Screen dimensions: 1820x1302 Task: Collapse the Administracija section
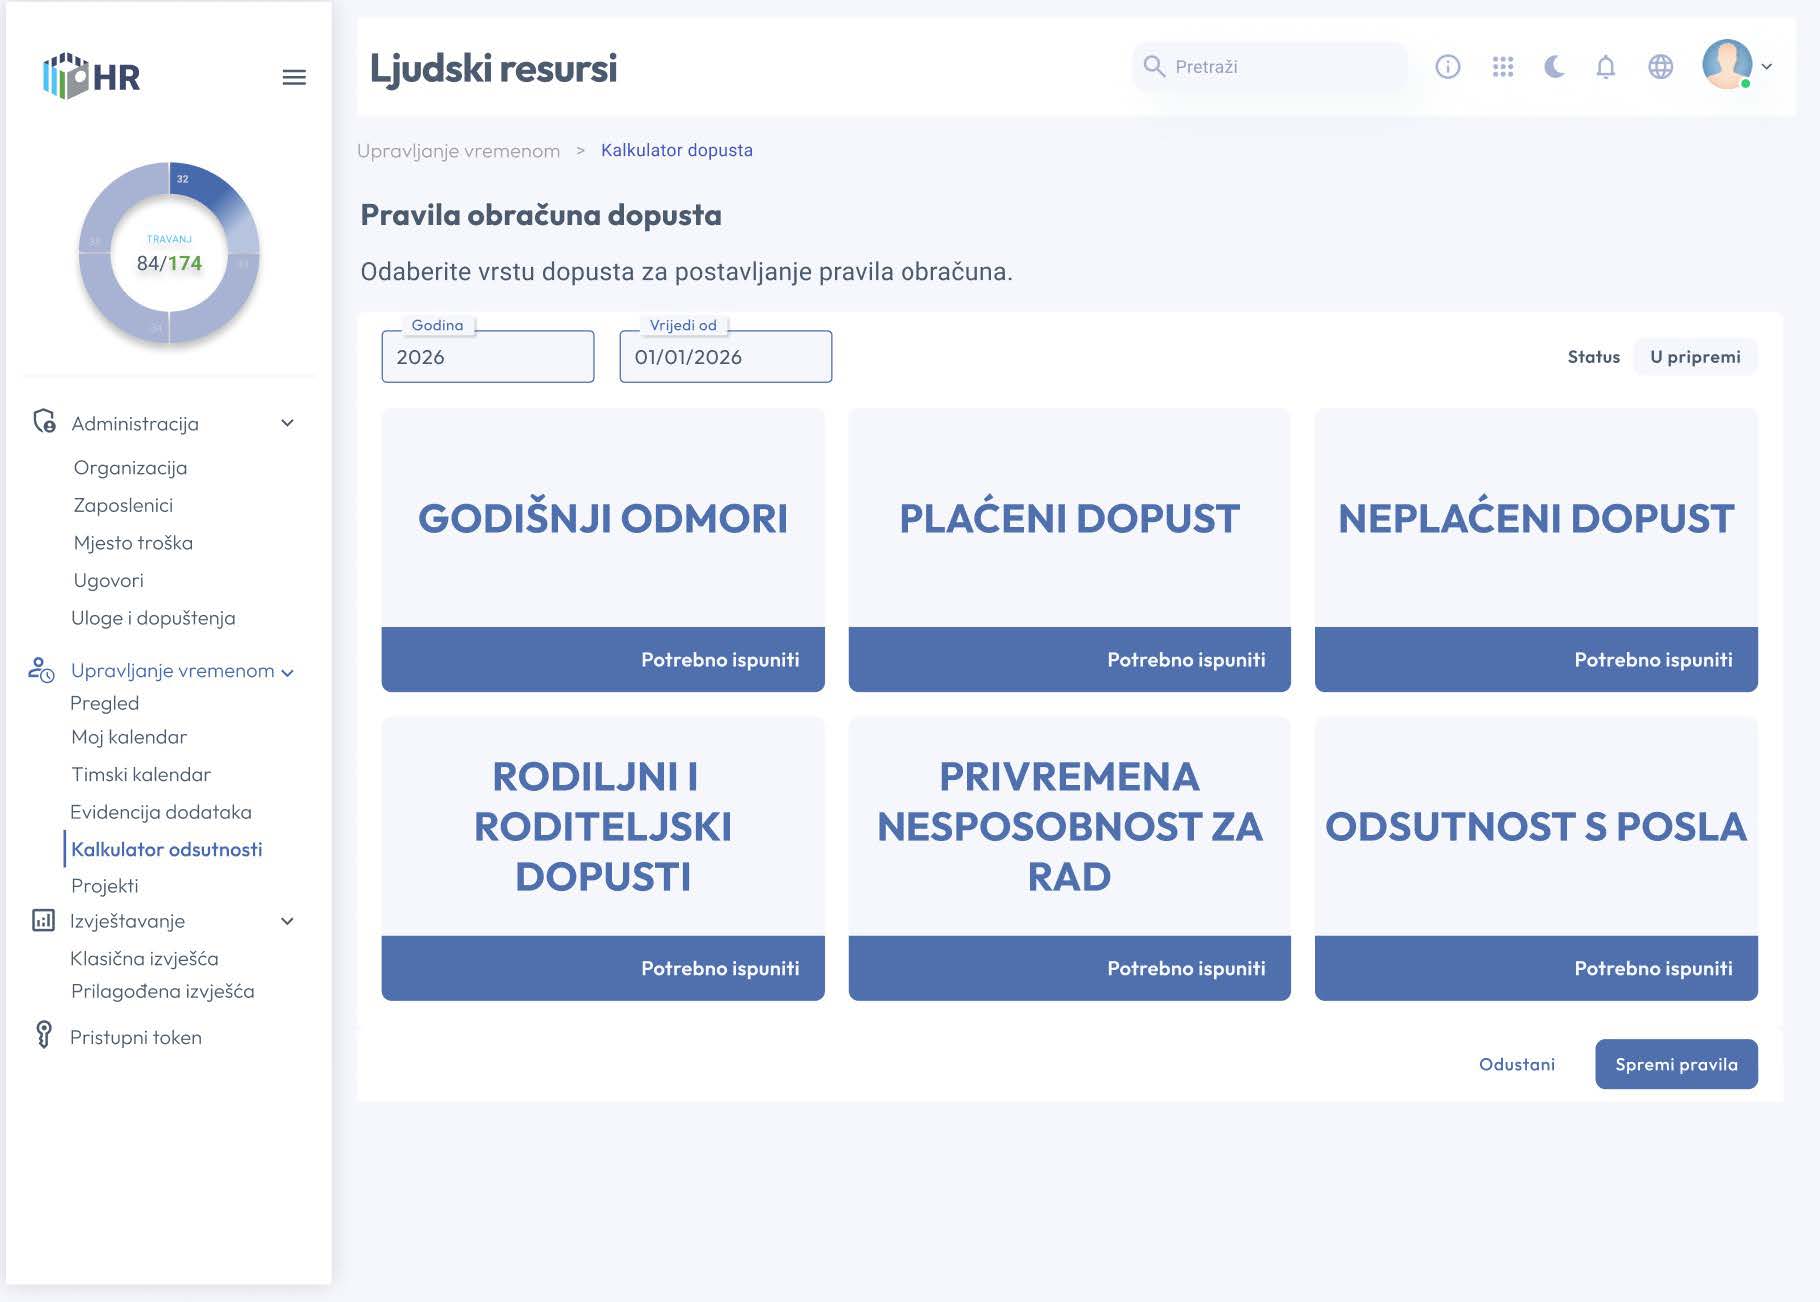(x=288, y=423)
